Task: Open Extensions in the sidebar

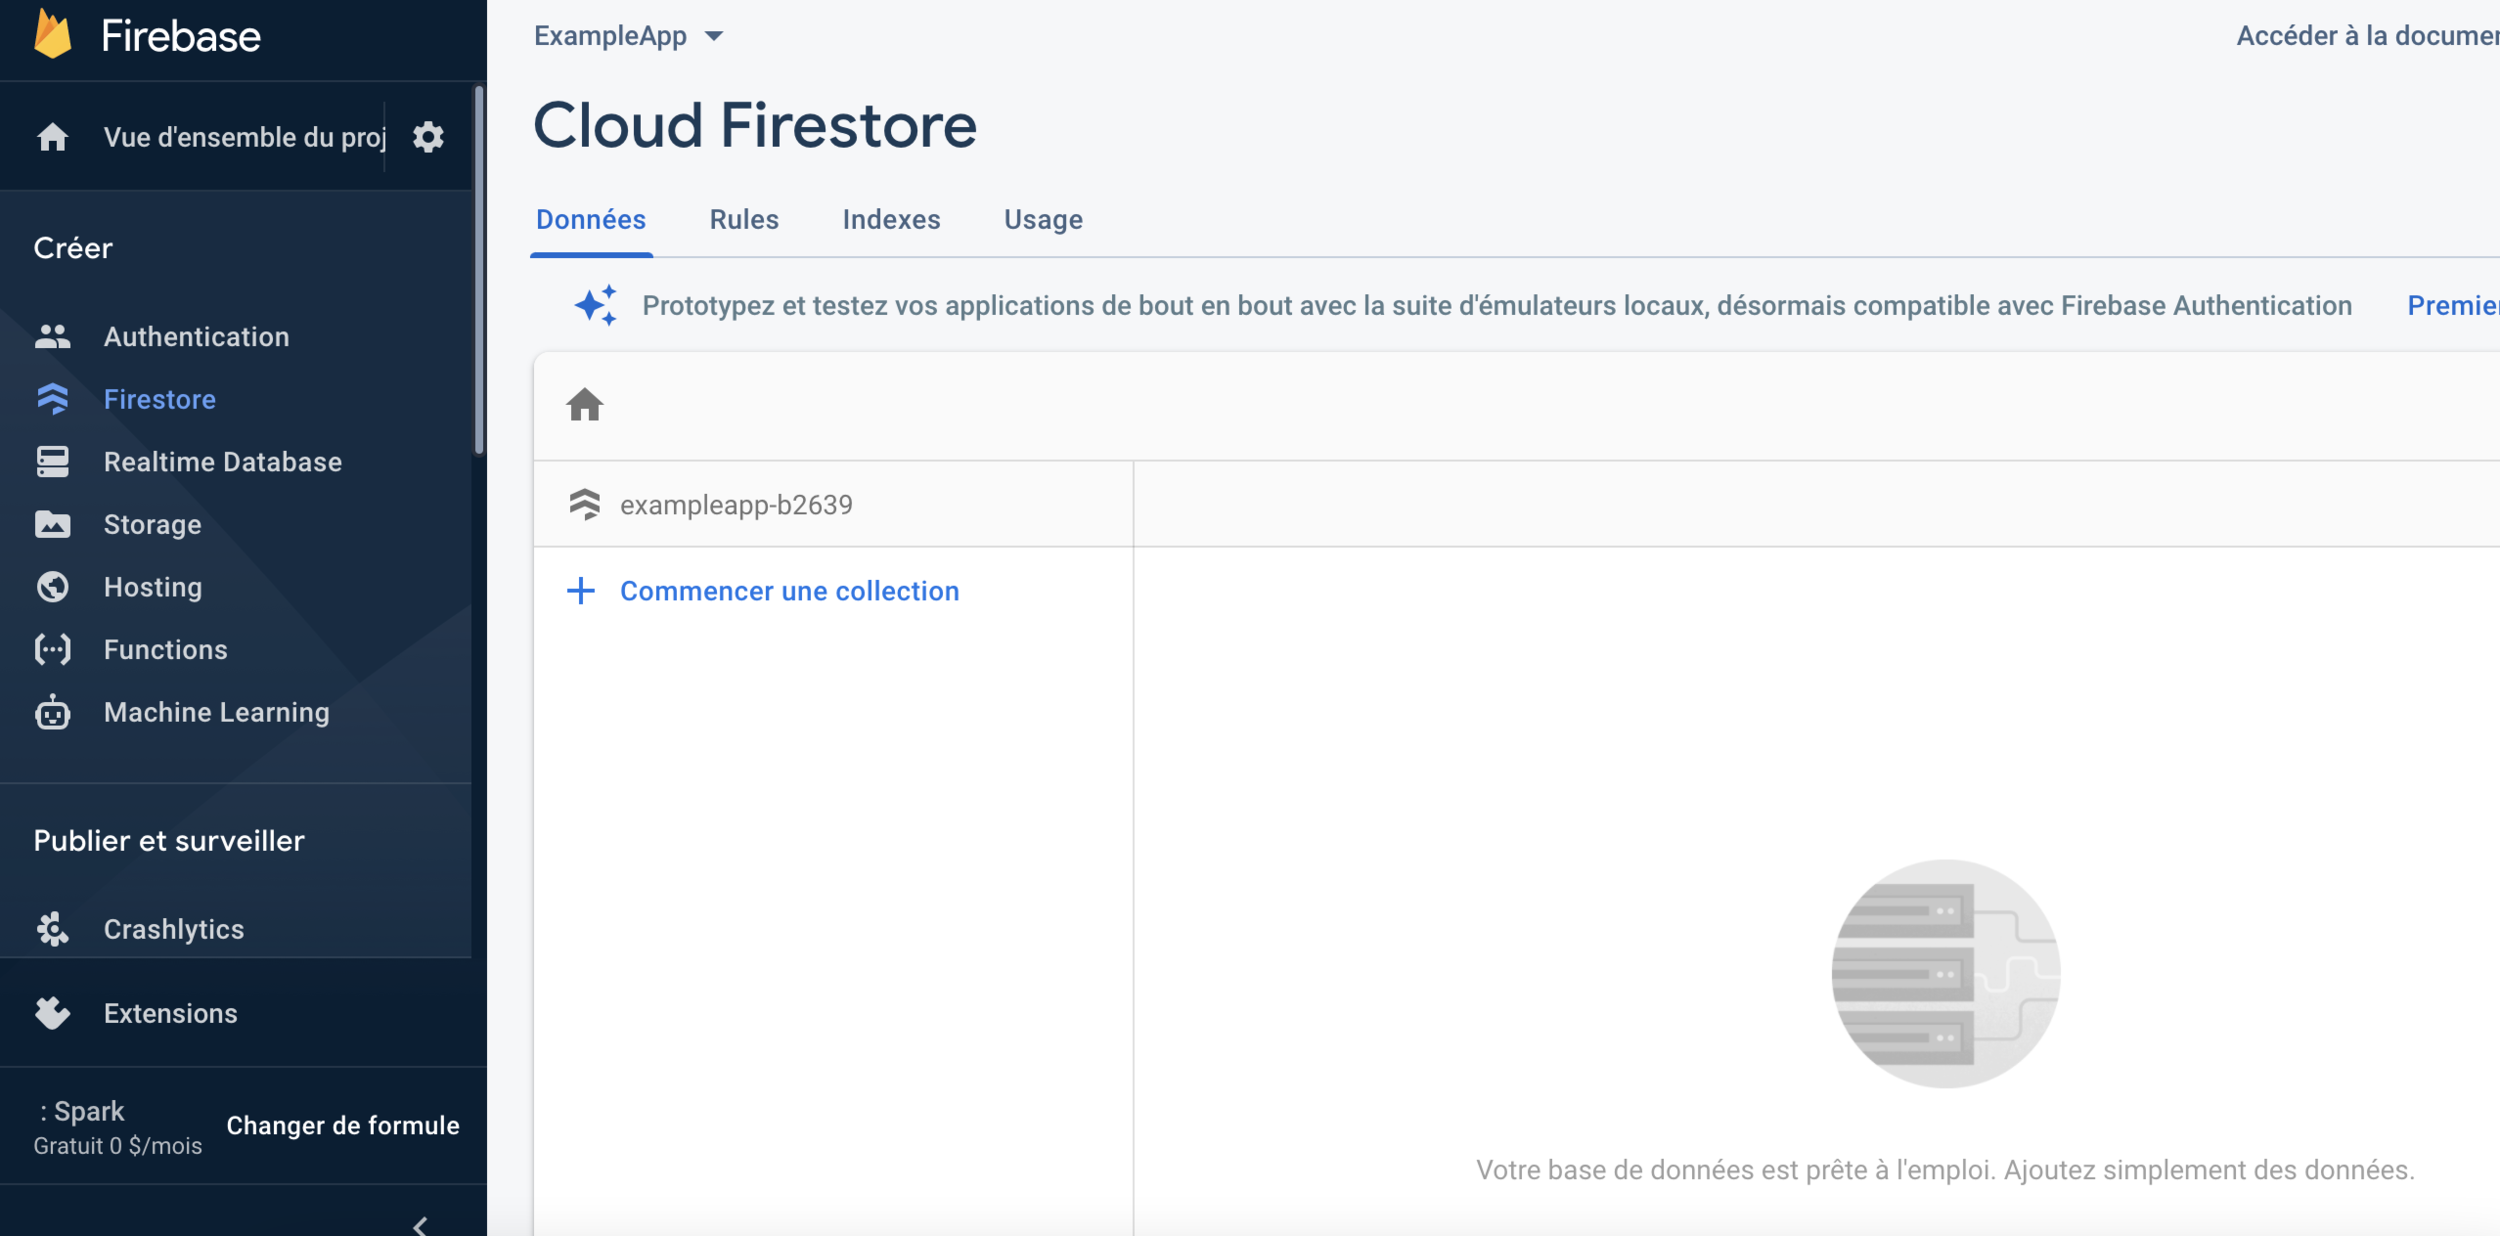Action: 170,1013
